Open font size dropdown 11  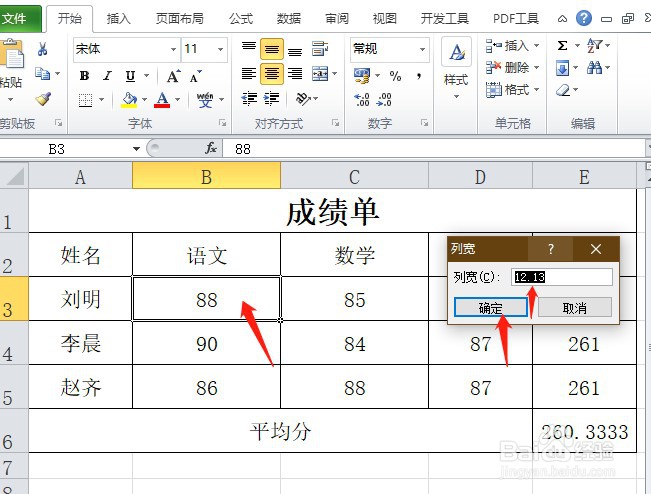220,49
